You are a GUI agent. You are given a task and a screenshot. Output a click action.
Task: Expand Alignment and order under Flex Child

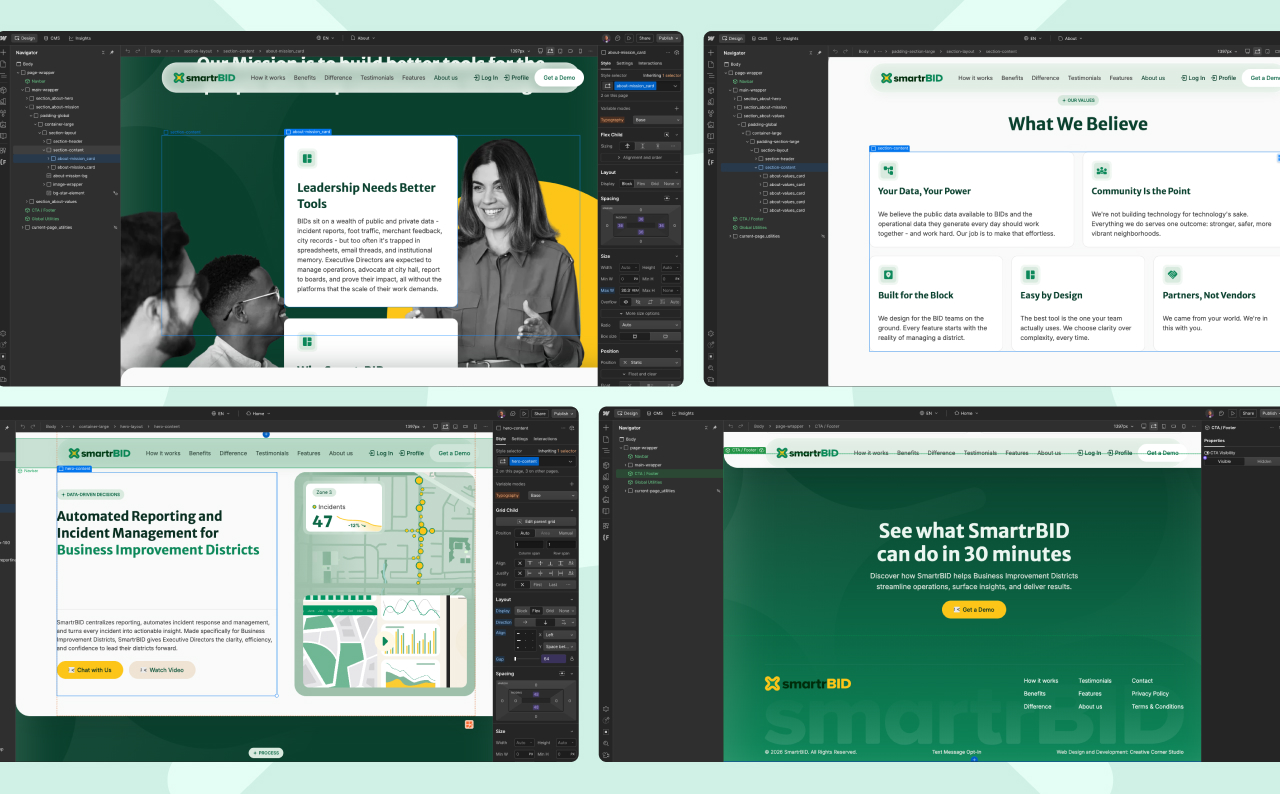(x=640, y=158)
